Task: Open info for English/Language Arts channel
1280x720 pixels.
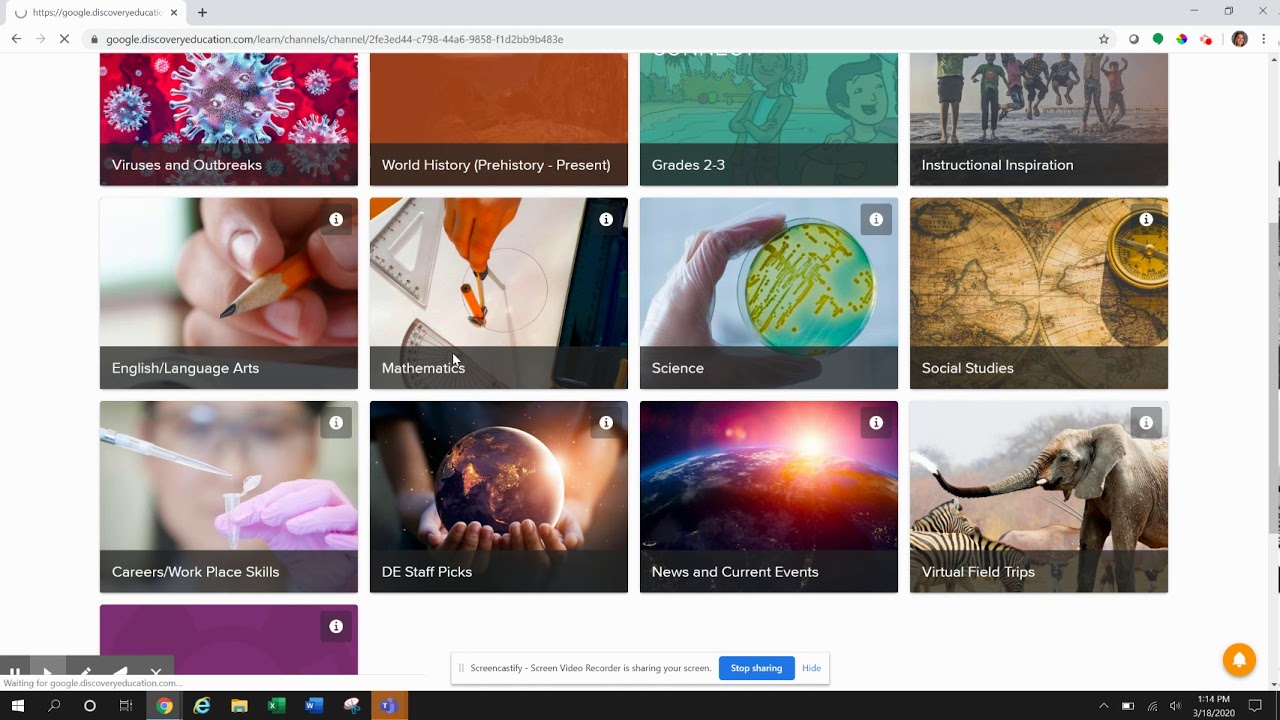Action: [x=336, y=219]
